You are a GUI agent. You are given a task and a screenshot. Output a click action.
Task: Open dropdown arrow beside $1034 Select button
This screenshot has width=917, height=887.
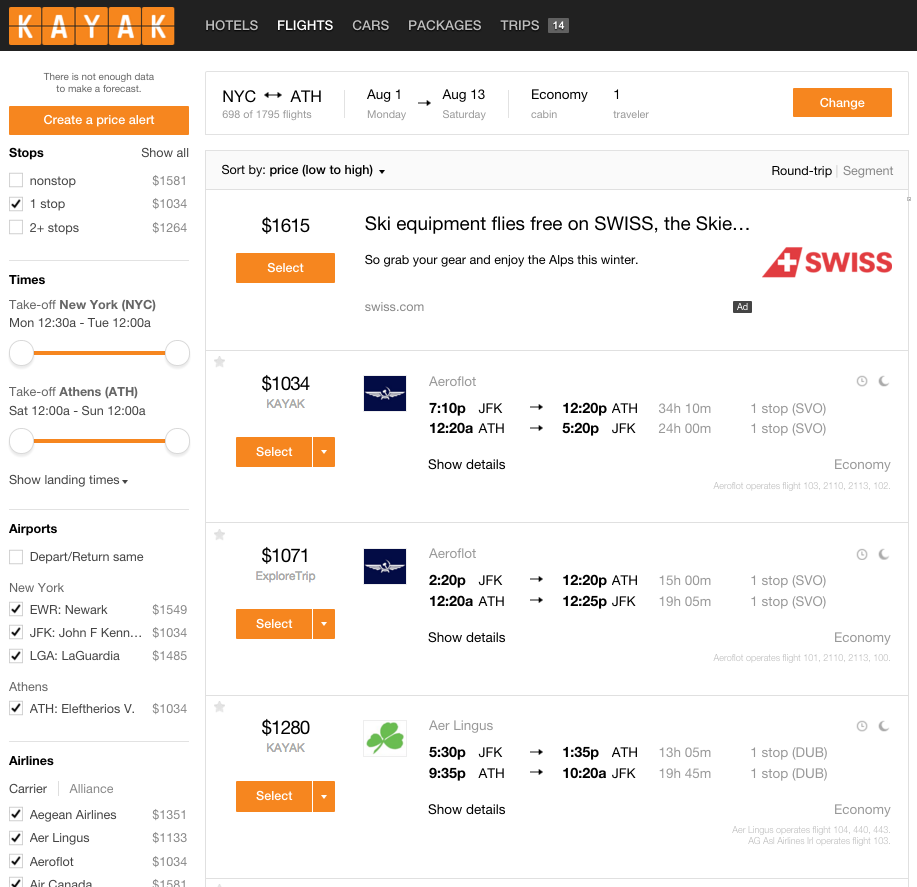pyautogui.click(x=324, y=452)
